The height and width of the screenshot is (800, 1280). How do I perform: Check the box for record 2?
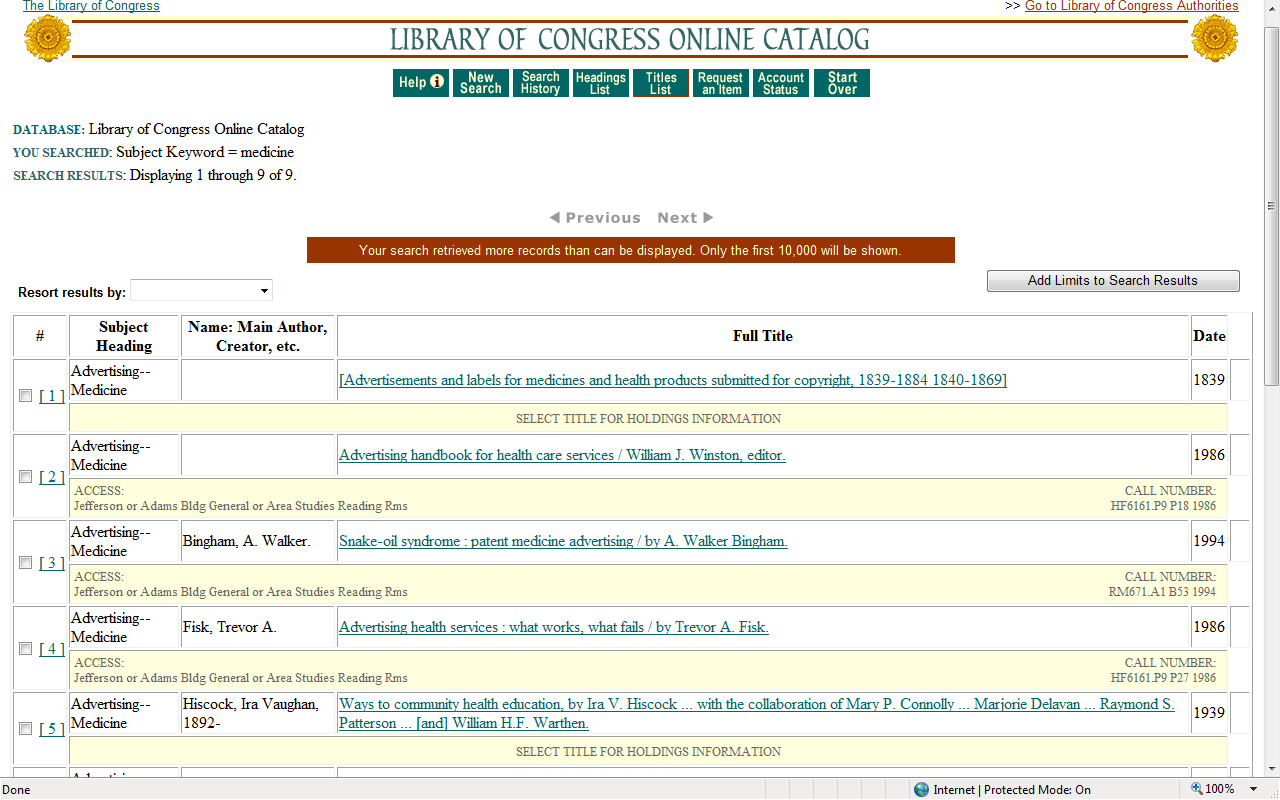click(x=26, y=477)
